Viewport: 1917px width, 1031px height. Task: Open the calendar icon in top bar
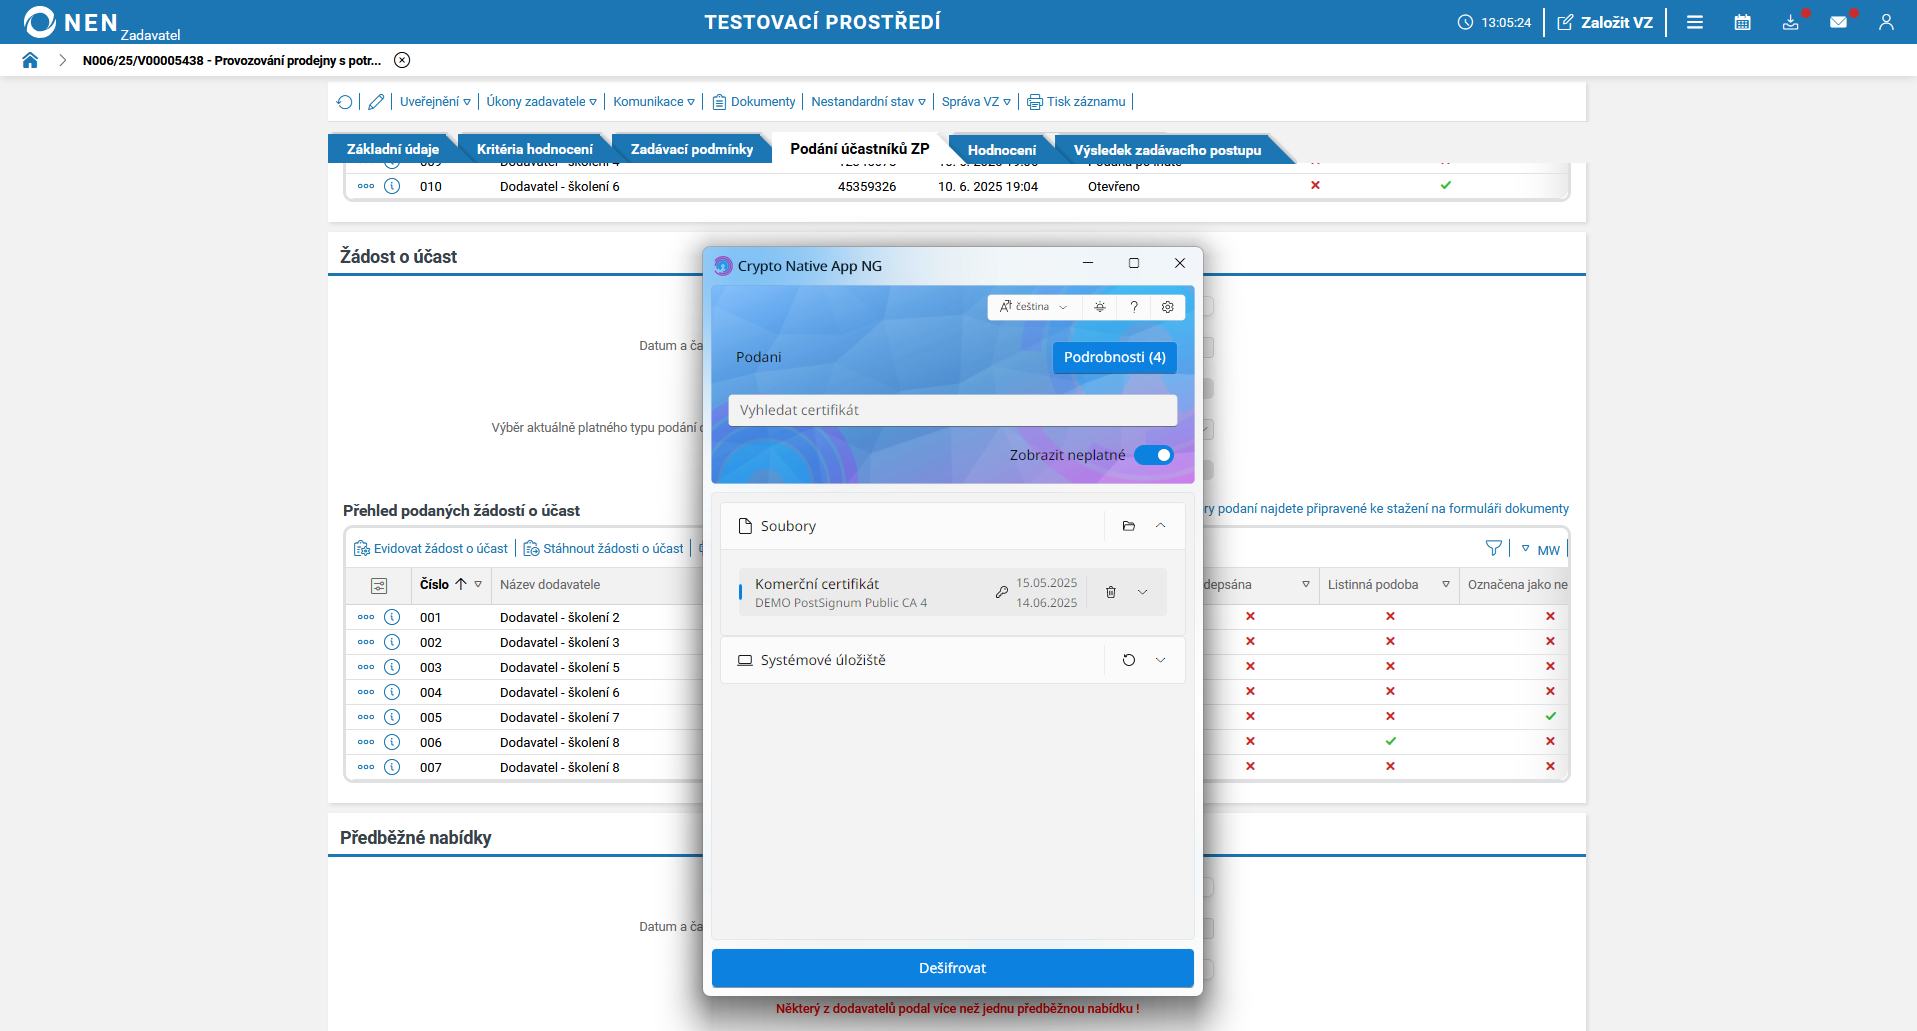click(1742, 22)
